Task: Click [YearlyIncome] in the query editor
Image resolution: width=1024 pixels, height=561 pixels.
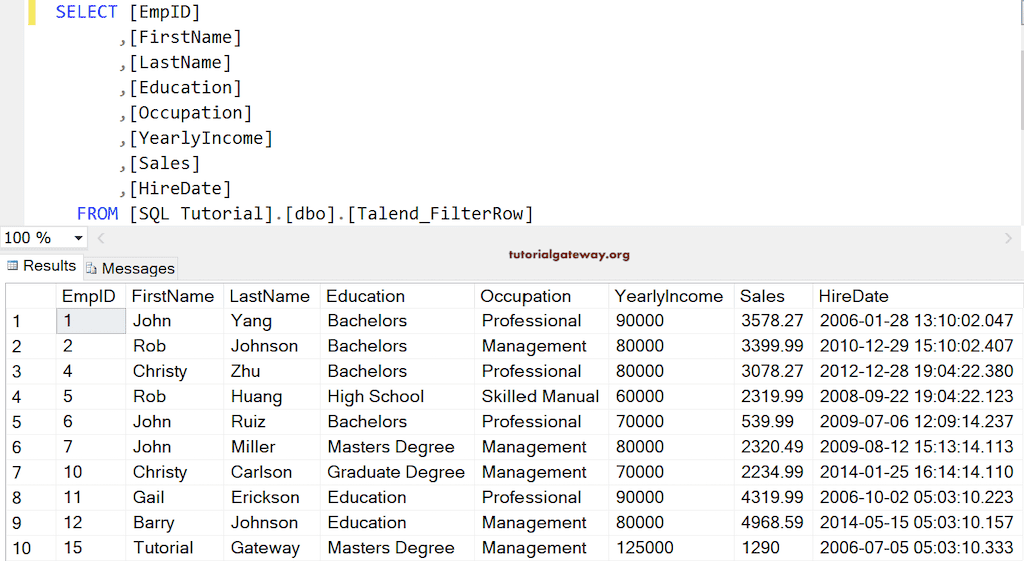Action: [200, 138]
